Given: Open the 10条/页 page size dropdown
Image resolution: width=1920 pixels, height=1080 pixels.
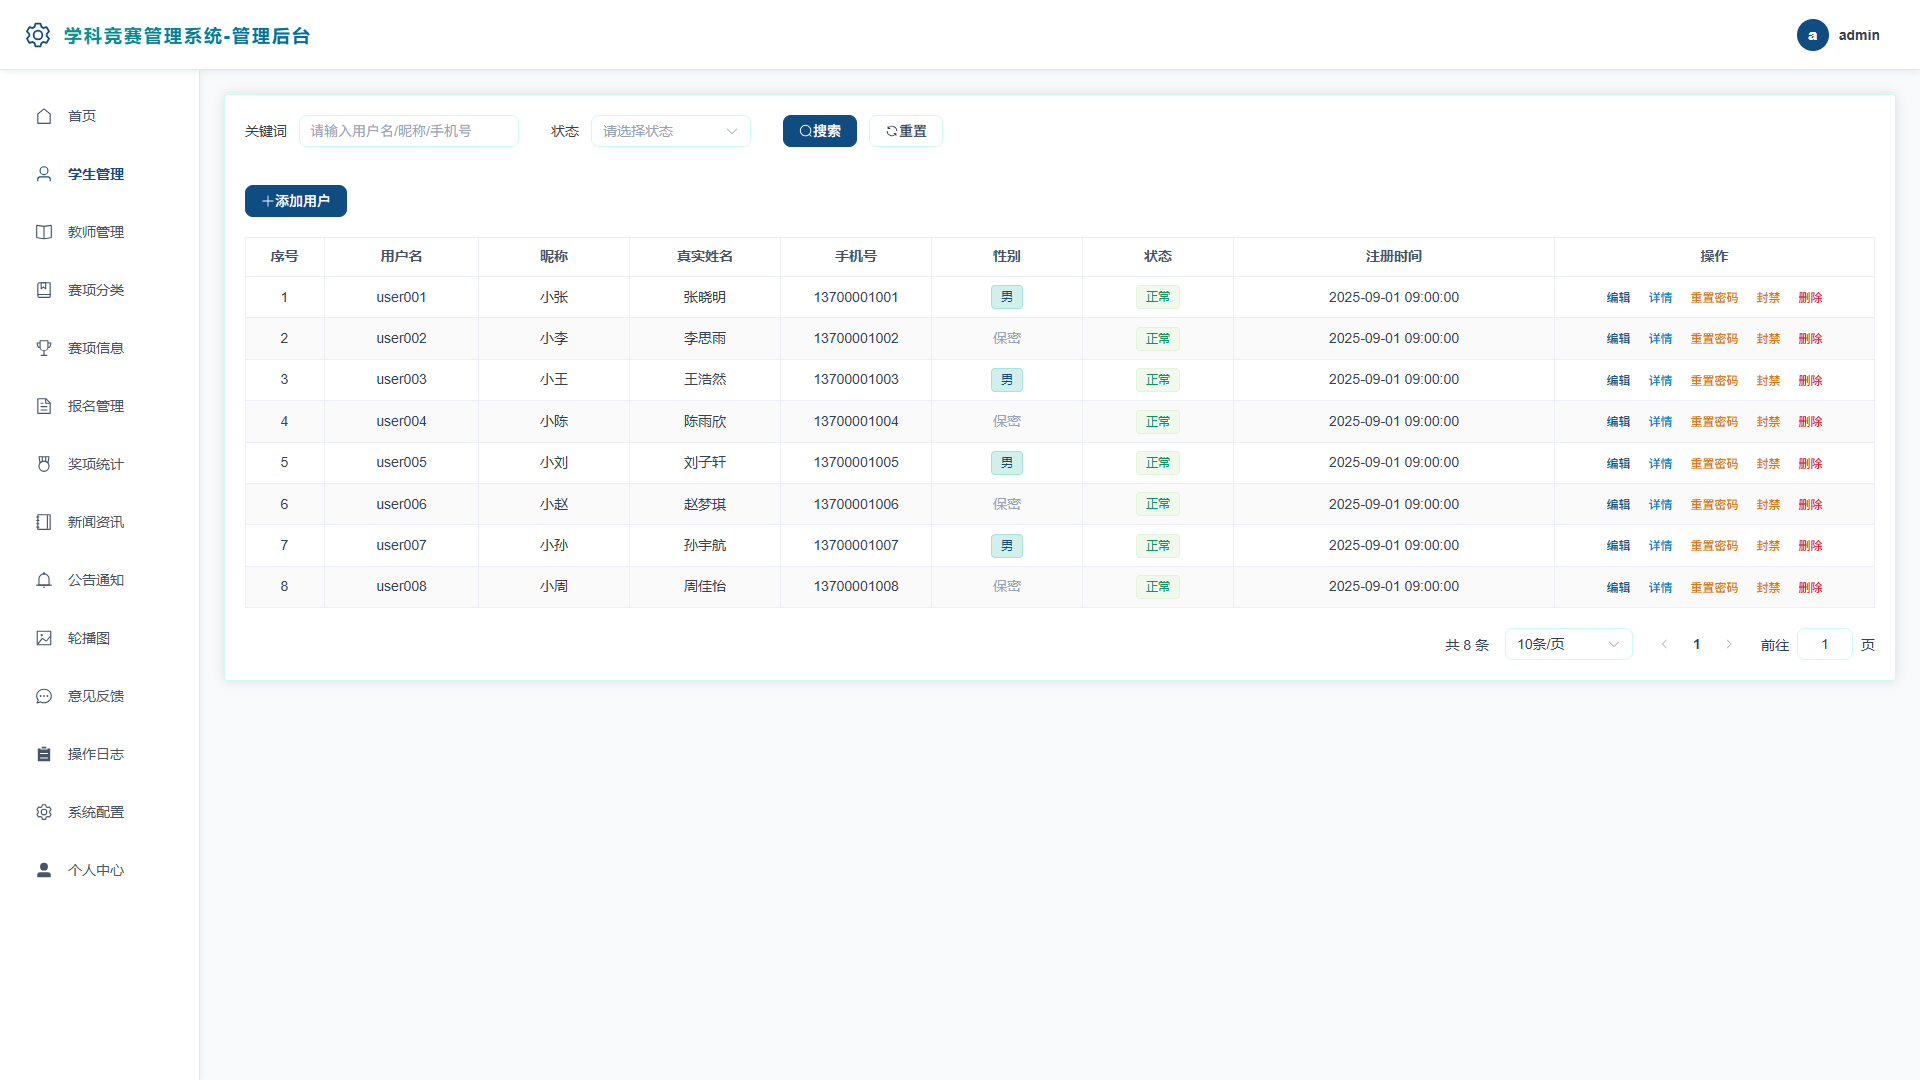Looking at the screenshot, I should click(1568, 644).
